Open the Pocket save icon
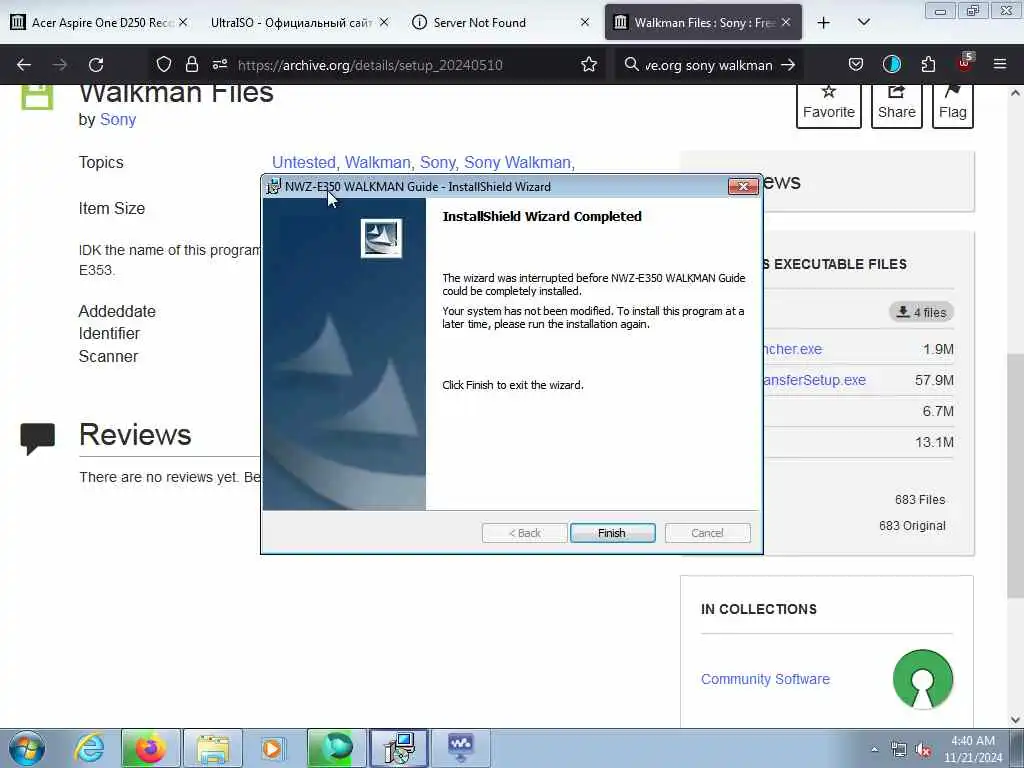 [x=856, y=64]
